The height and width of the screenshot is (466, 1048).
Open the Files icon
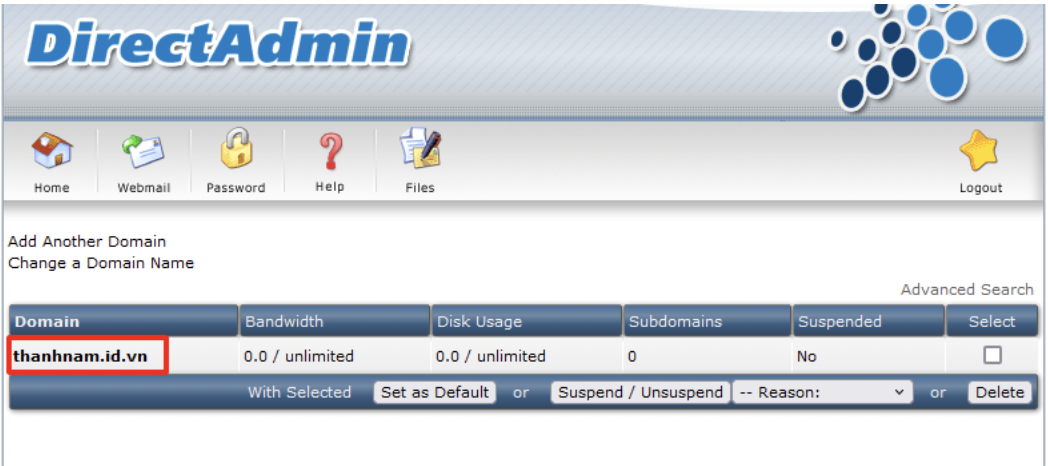pos(420,148)
